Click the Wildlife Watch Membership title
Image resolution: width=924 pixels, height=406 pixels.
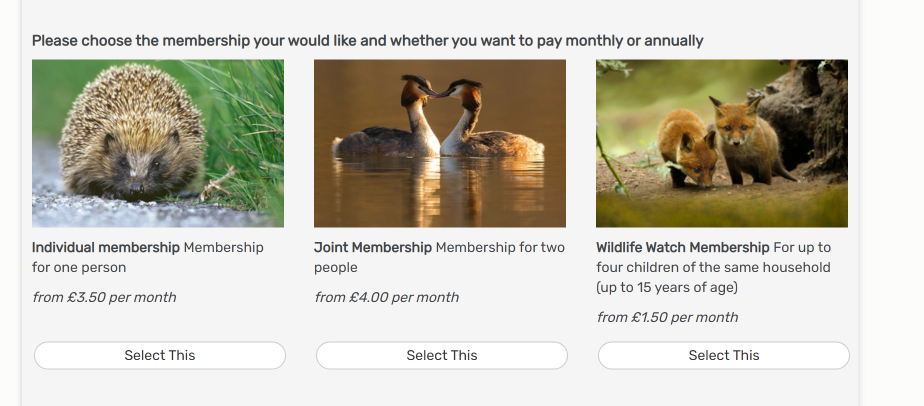(x=683, y=247)
